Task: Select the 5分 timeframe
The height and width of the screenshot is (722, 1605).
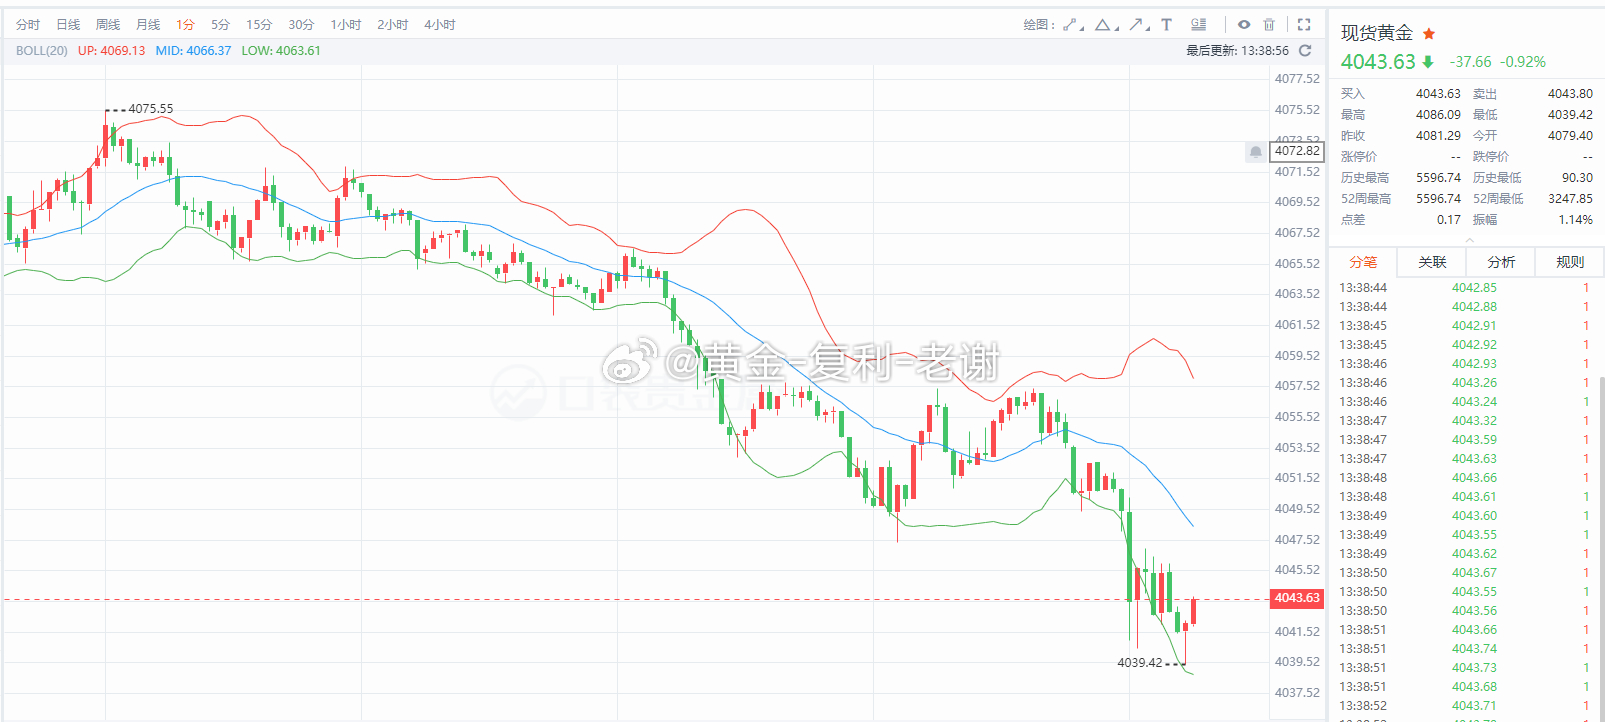Action: pyautogui.click(x=220, y=25)
